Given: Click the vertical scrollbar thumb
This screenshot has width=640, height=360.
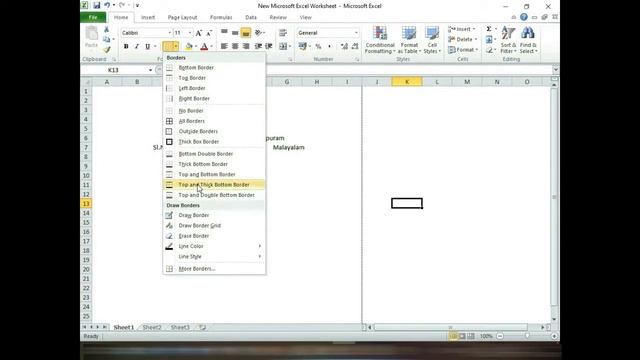Looking at the screenshot, I should (x=554, y=197).
